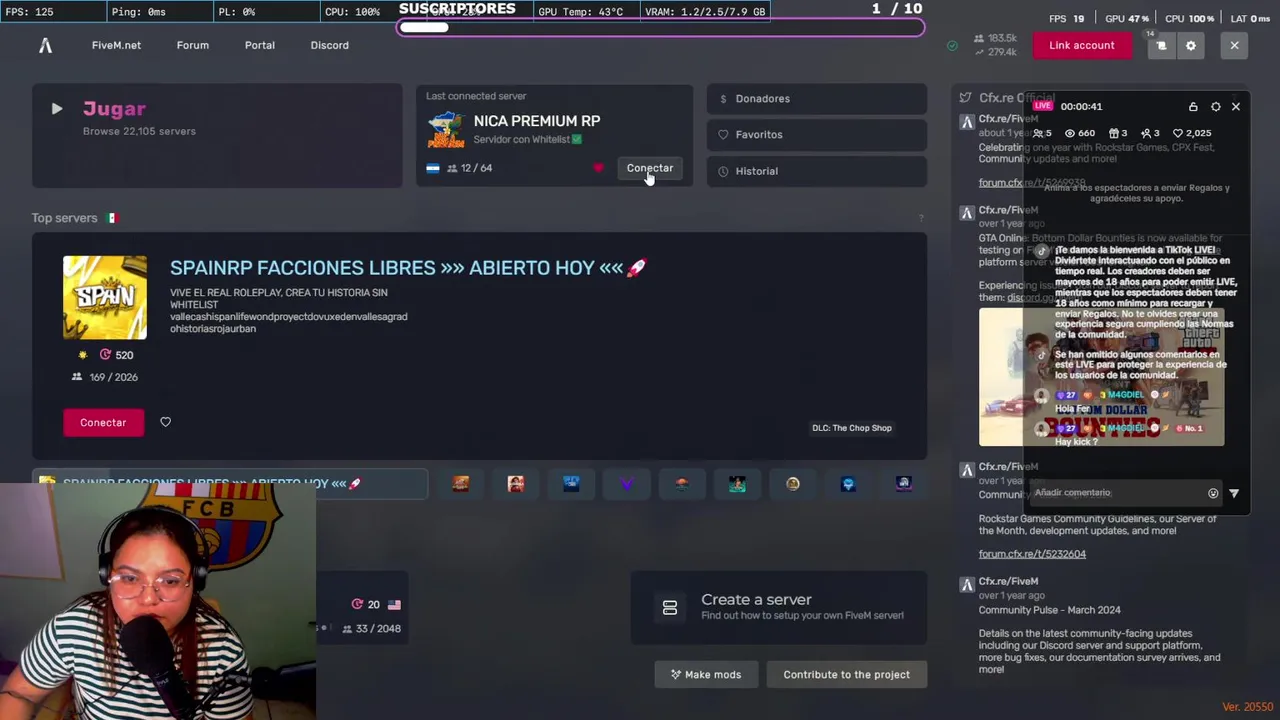This screenshot has width=1280, height=720.
Task: Click viewers eye icon showing 660
Action: (x=1070, y=133)
